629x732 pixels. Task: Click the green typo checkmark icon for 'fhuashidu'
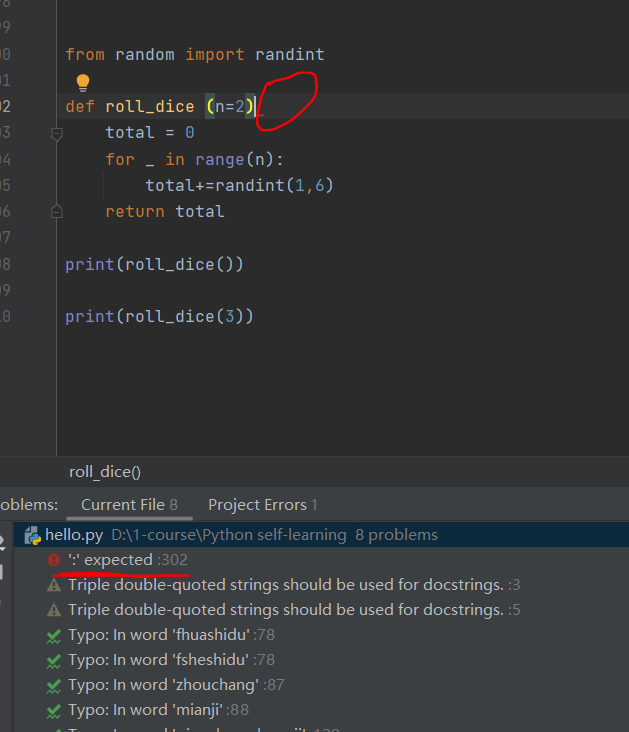coord(54,636)
